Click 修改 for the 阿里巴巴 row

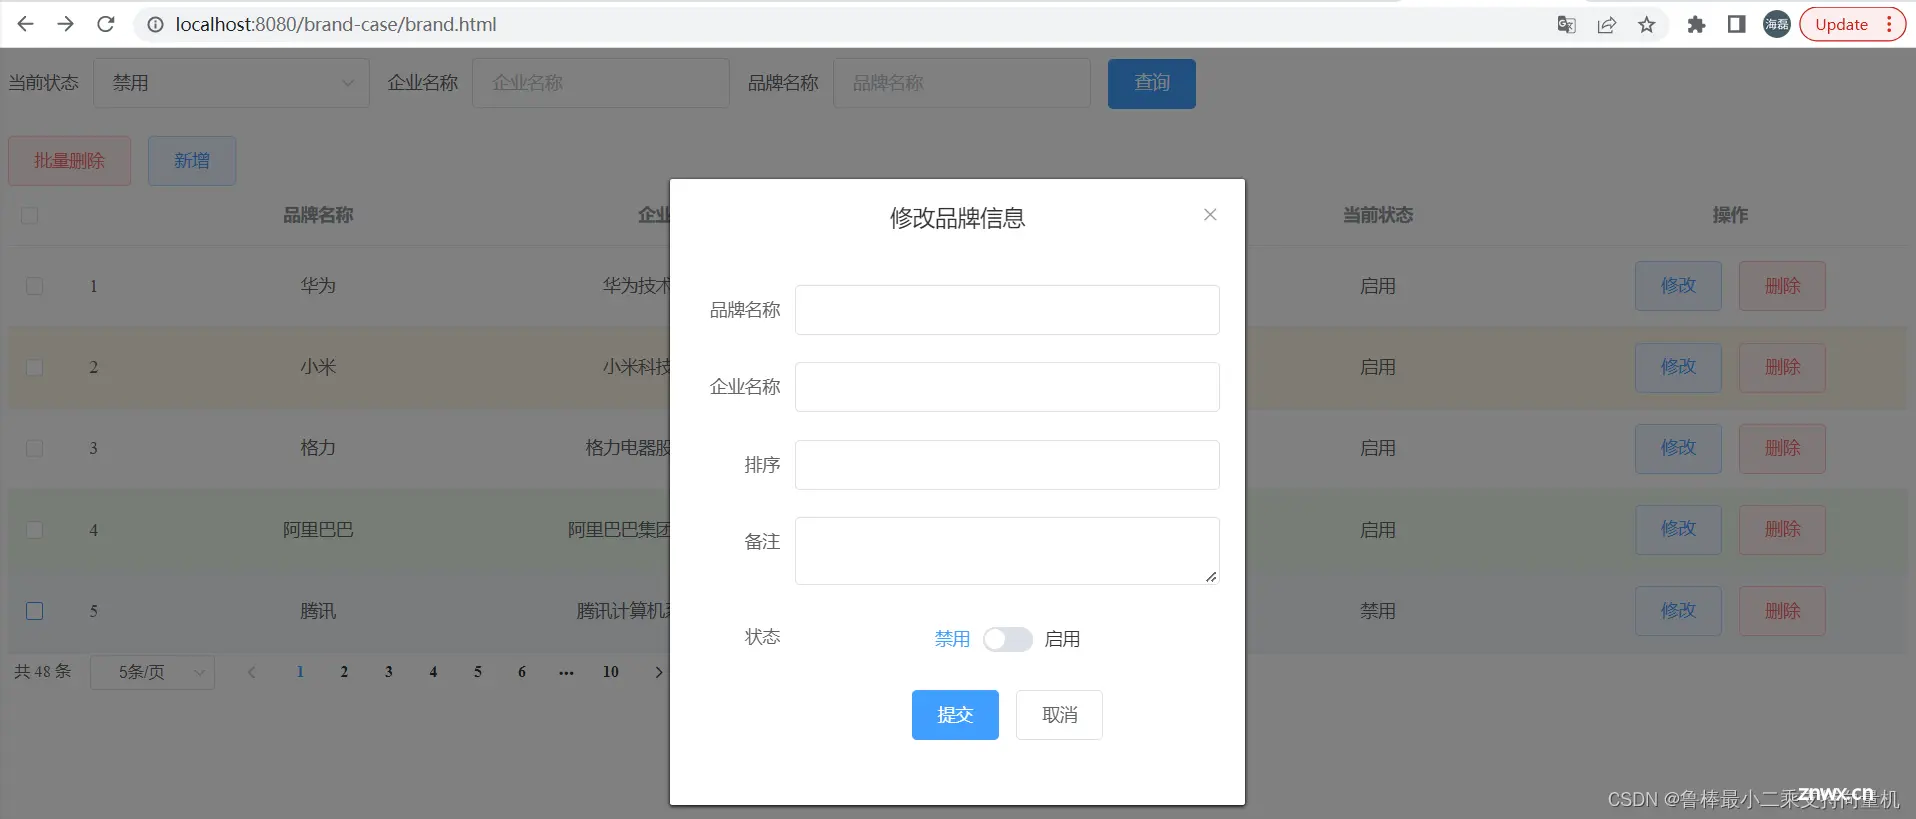(1678, 529)
